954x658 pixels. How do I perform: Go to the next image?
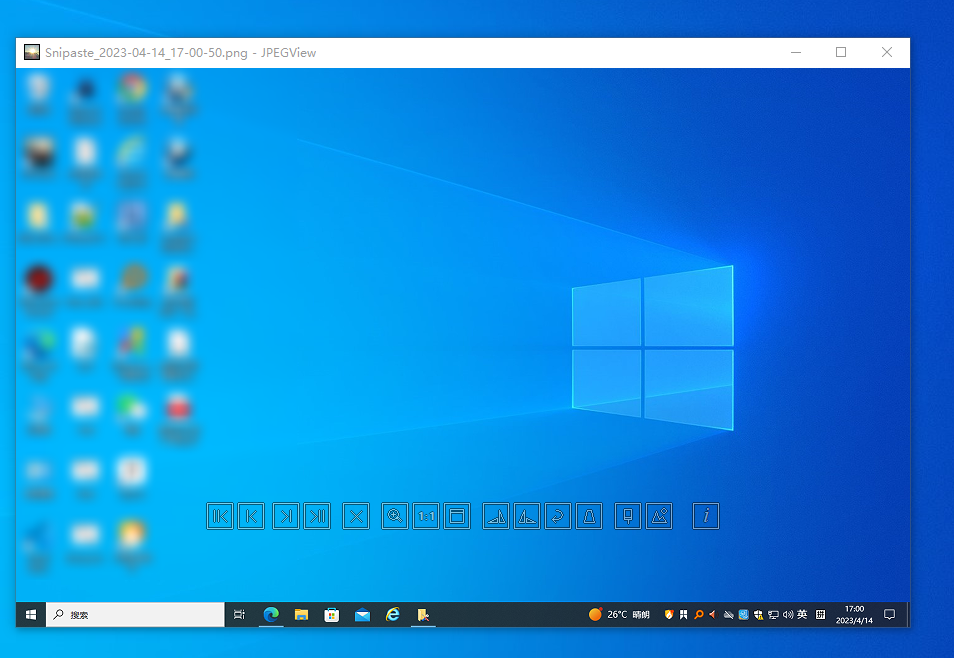pos(286,516)
